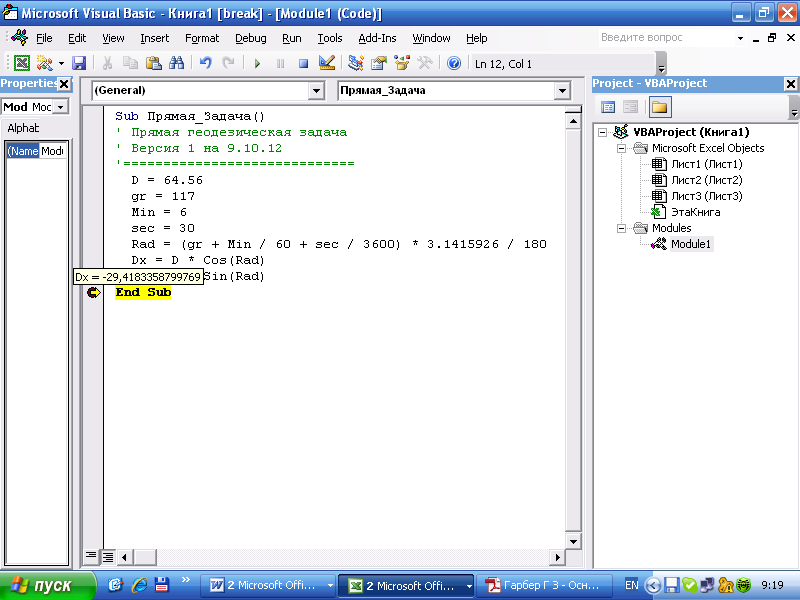Click the Copy icon in the toolbar

pos(131,63)
